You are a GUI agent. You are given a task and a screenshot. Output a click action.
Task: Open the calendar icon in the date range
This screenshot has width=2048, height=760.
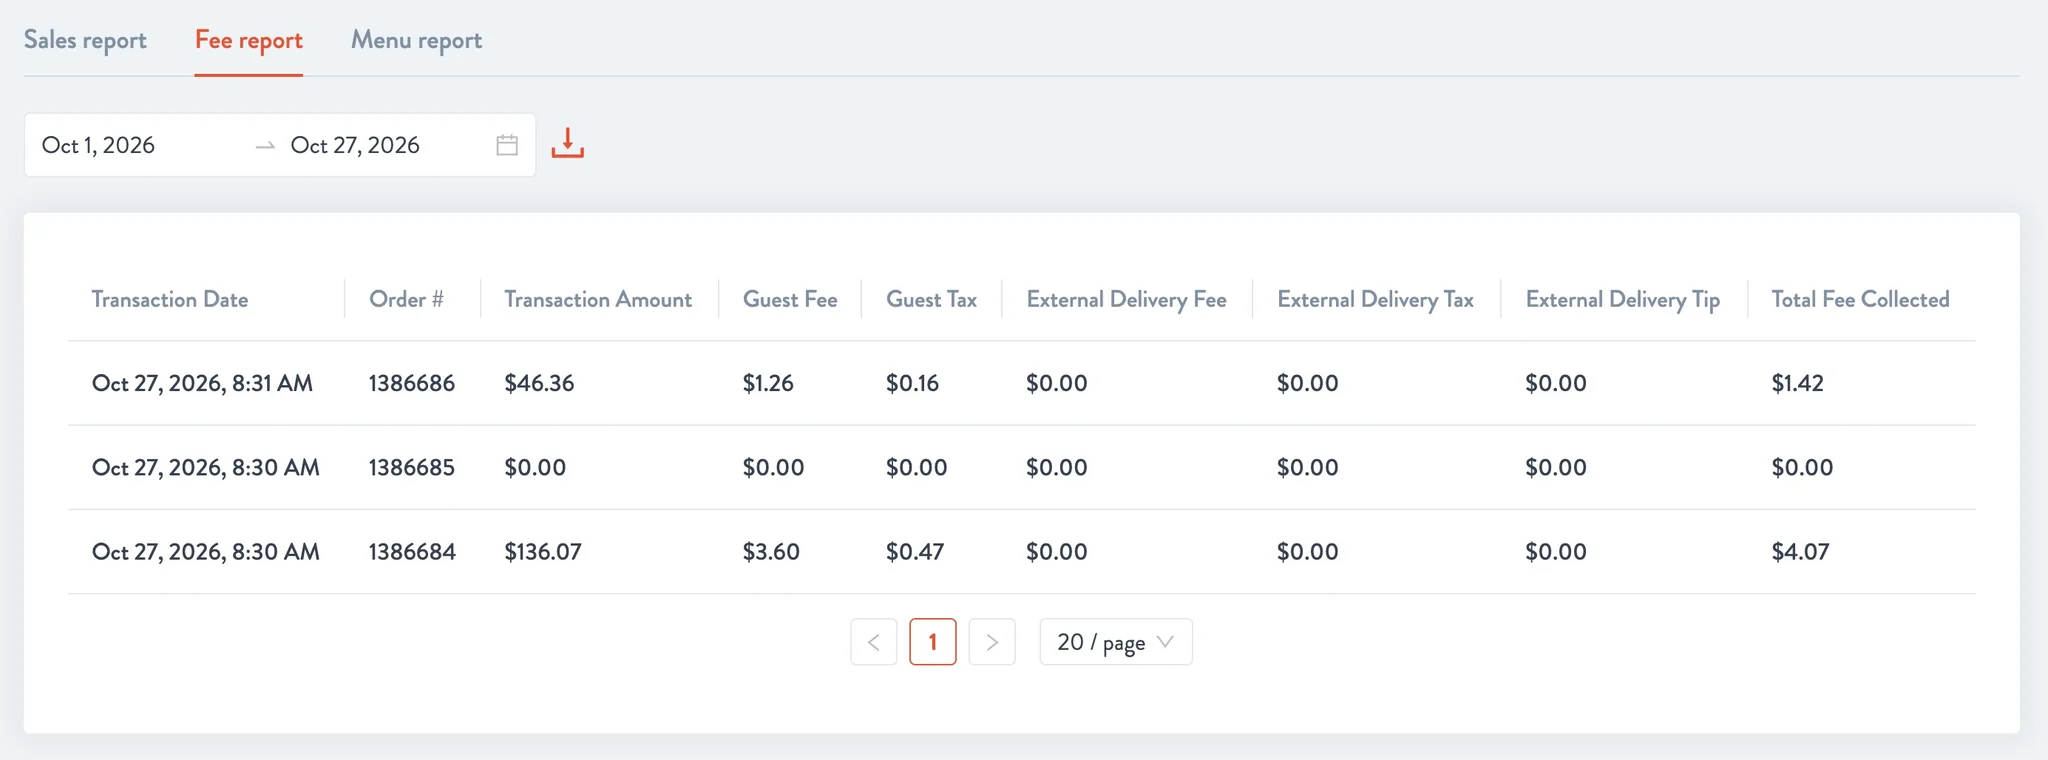click(507, 145)
